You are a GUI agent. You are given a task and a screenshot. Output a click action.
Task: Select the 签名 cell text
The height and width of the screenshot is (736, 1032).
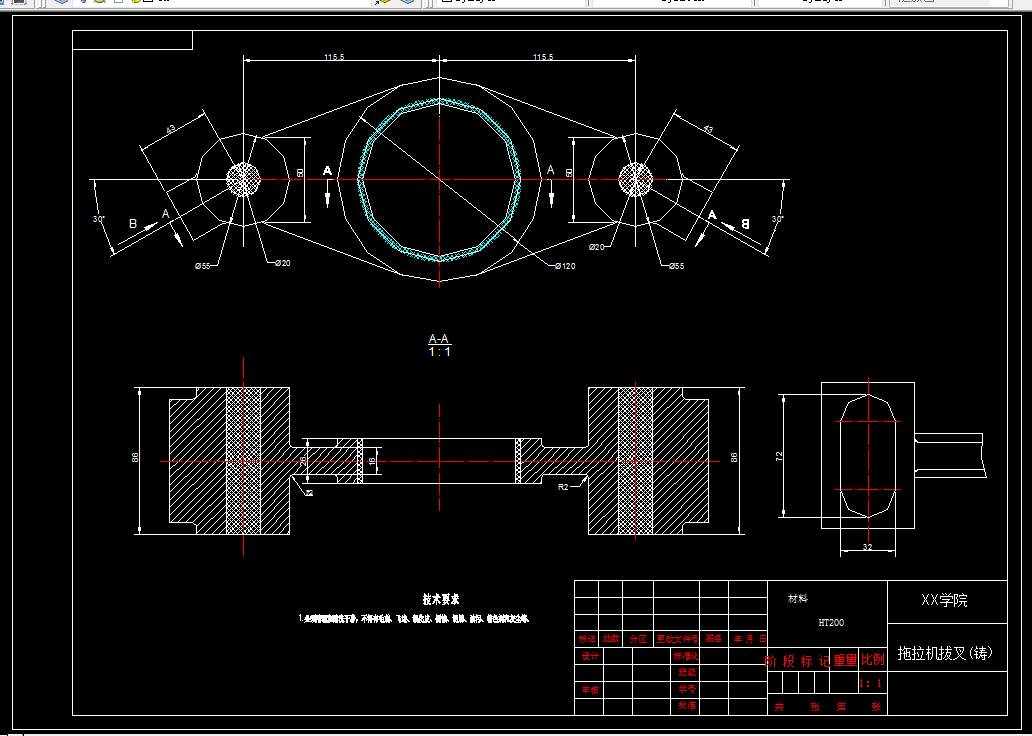pos(713,639)
